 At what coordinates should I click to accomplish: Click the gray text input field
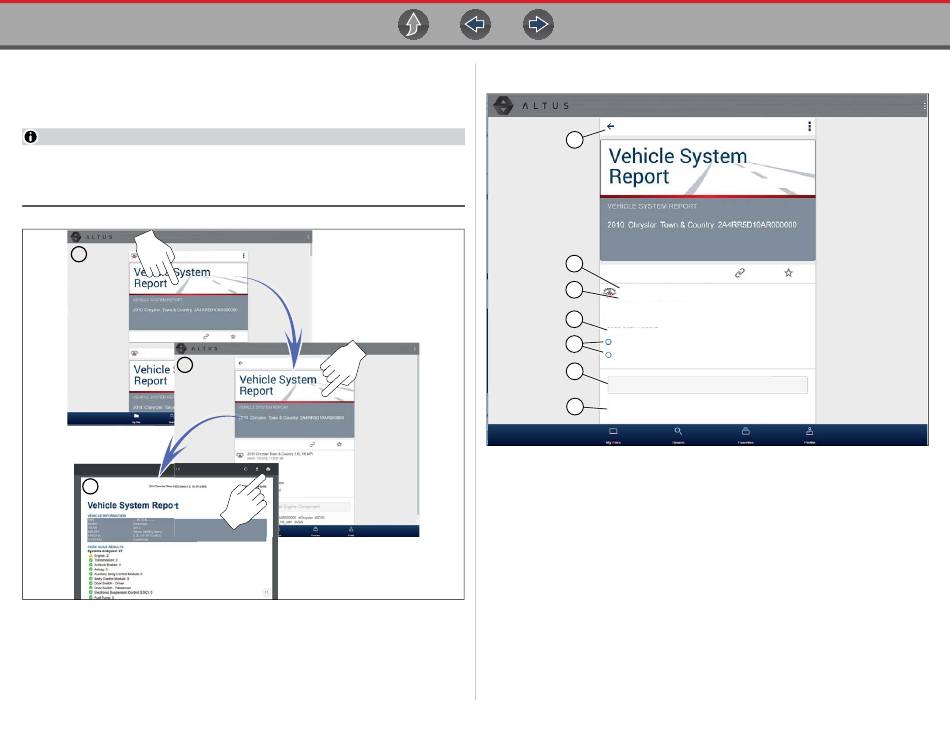tap(707, 385)
